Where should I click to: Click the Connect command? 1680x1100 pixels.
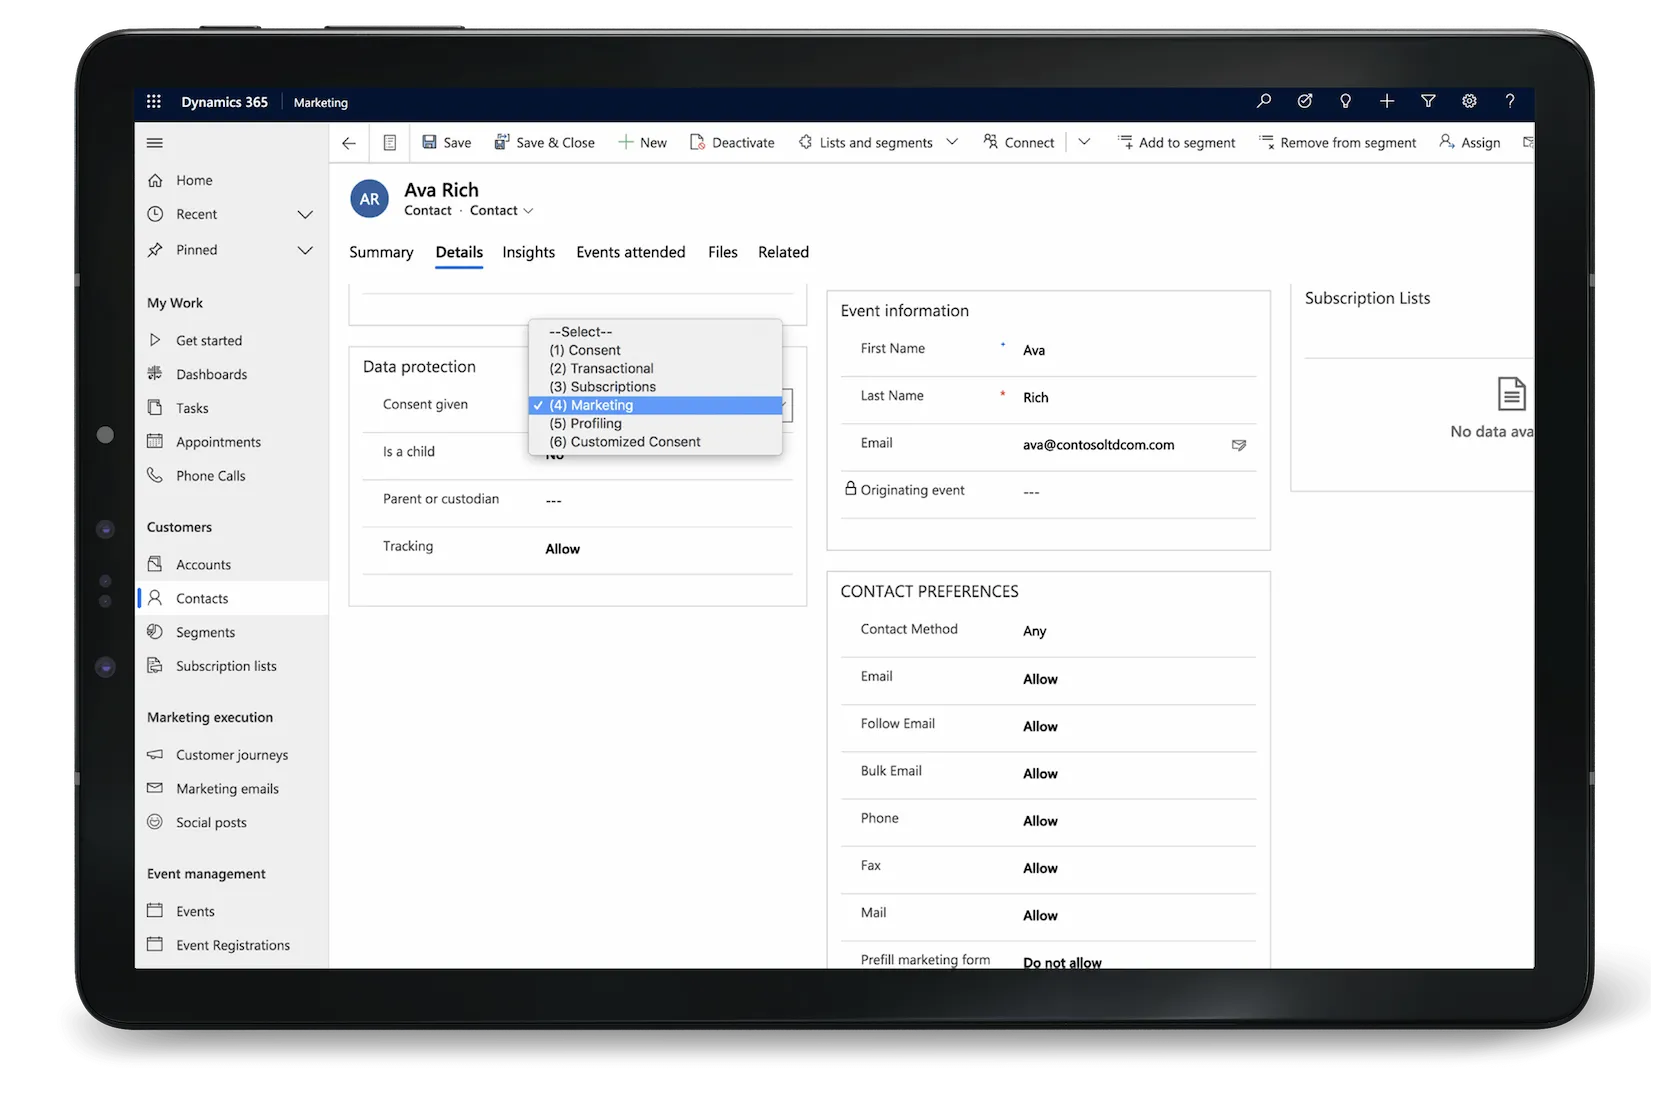pyautogui.click(x=1018, y=143)
